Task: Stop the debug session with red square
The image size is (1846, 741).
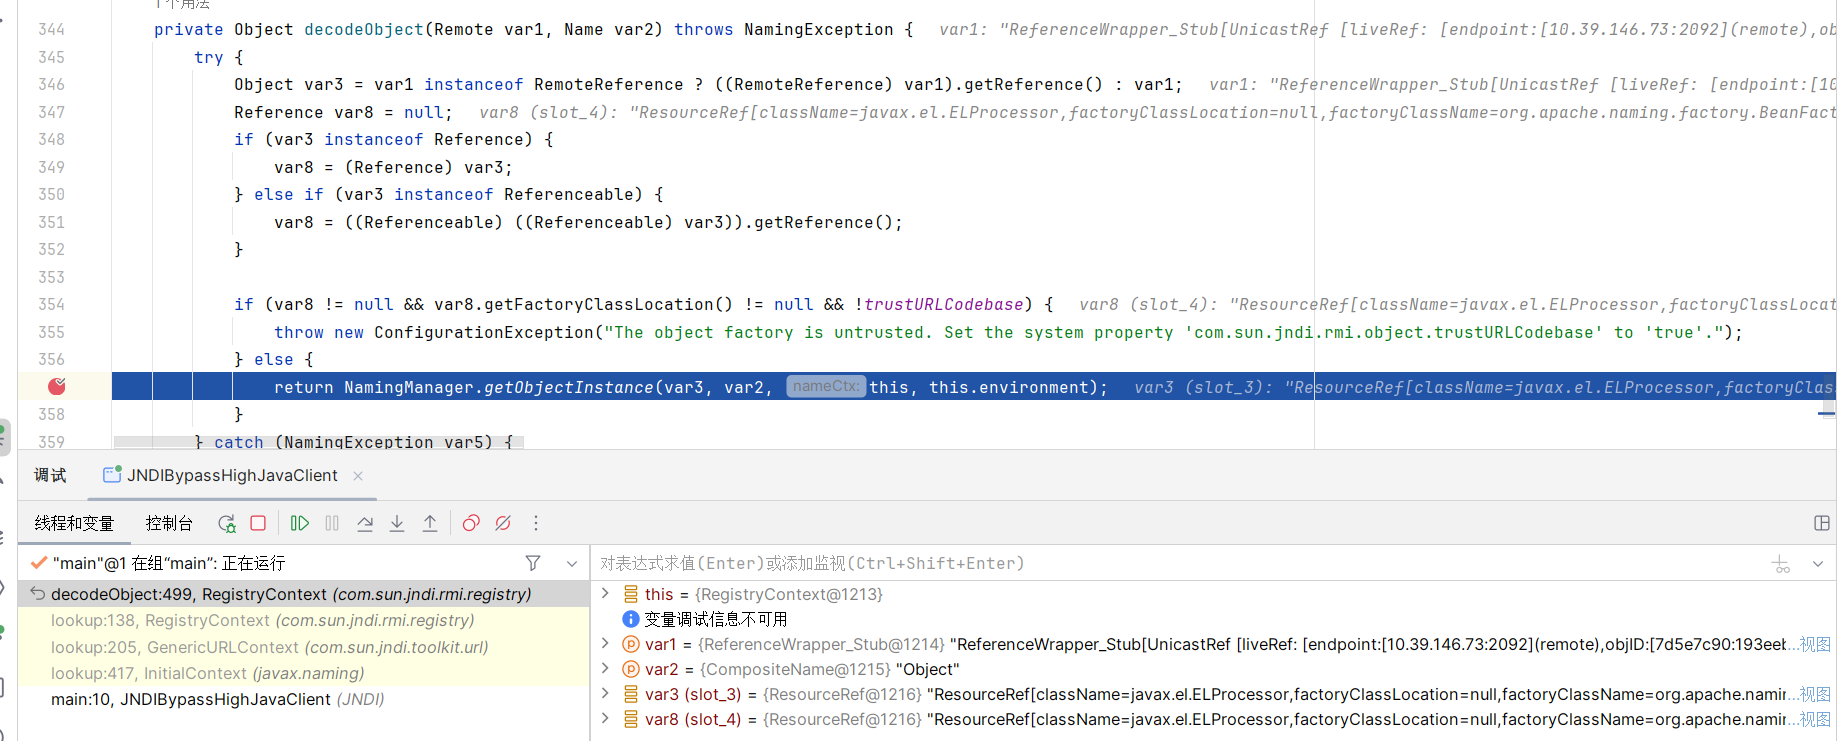Action: click(x=258, y=523)
